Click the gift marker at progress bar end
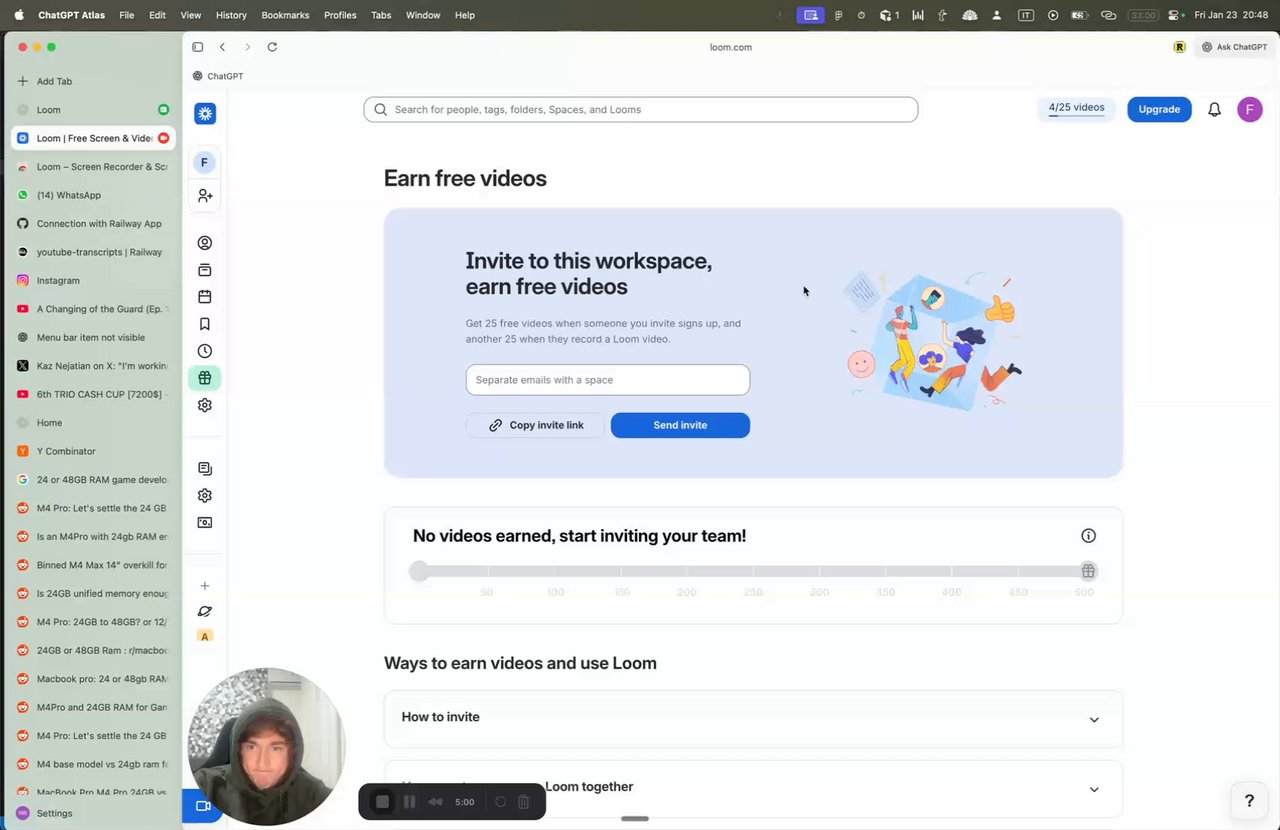Screen dimensions: 1280x830 coord(1088,571)
